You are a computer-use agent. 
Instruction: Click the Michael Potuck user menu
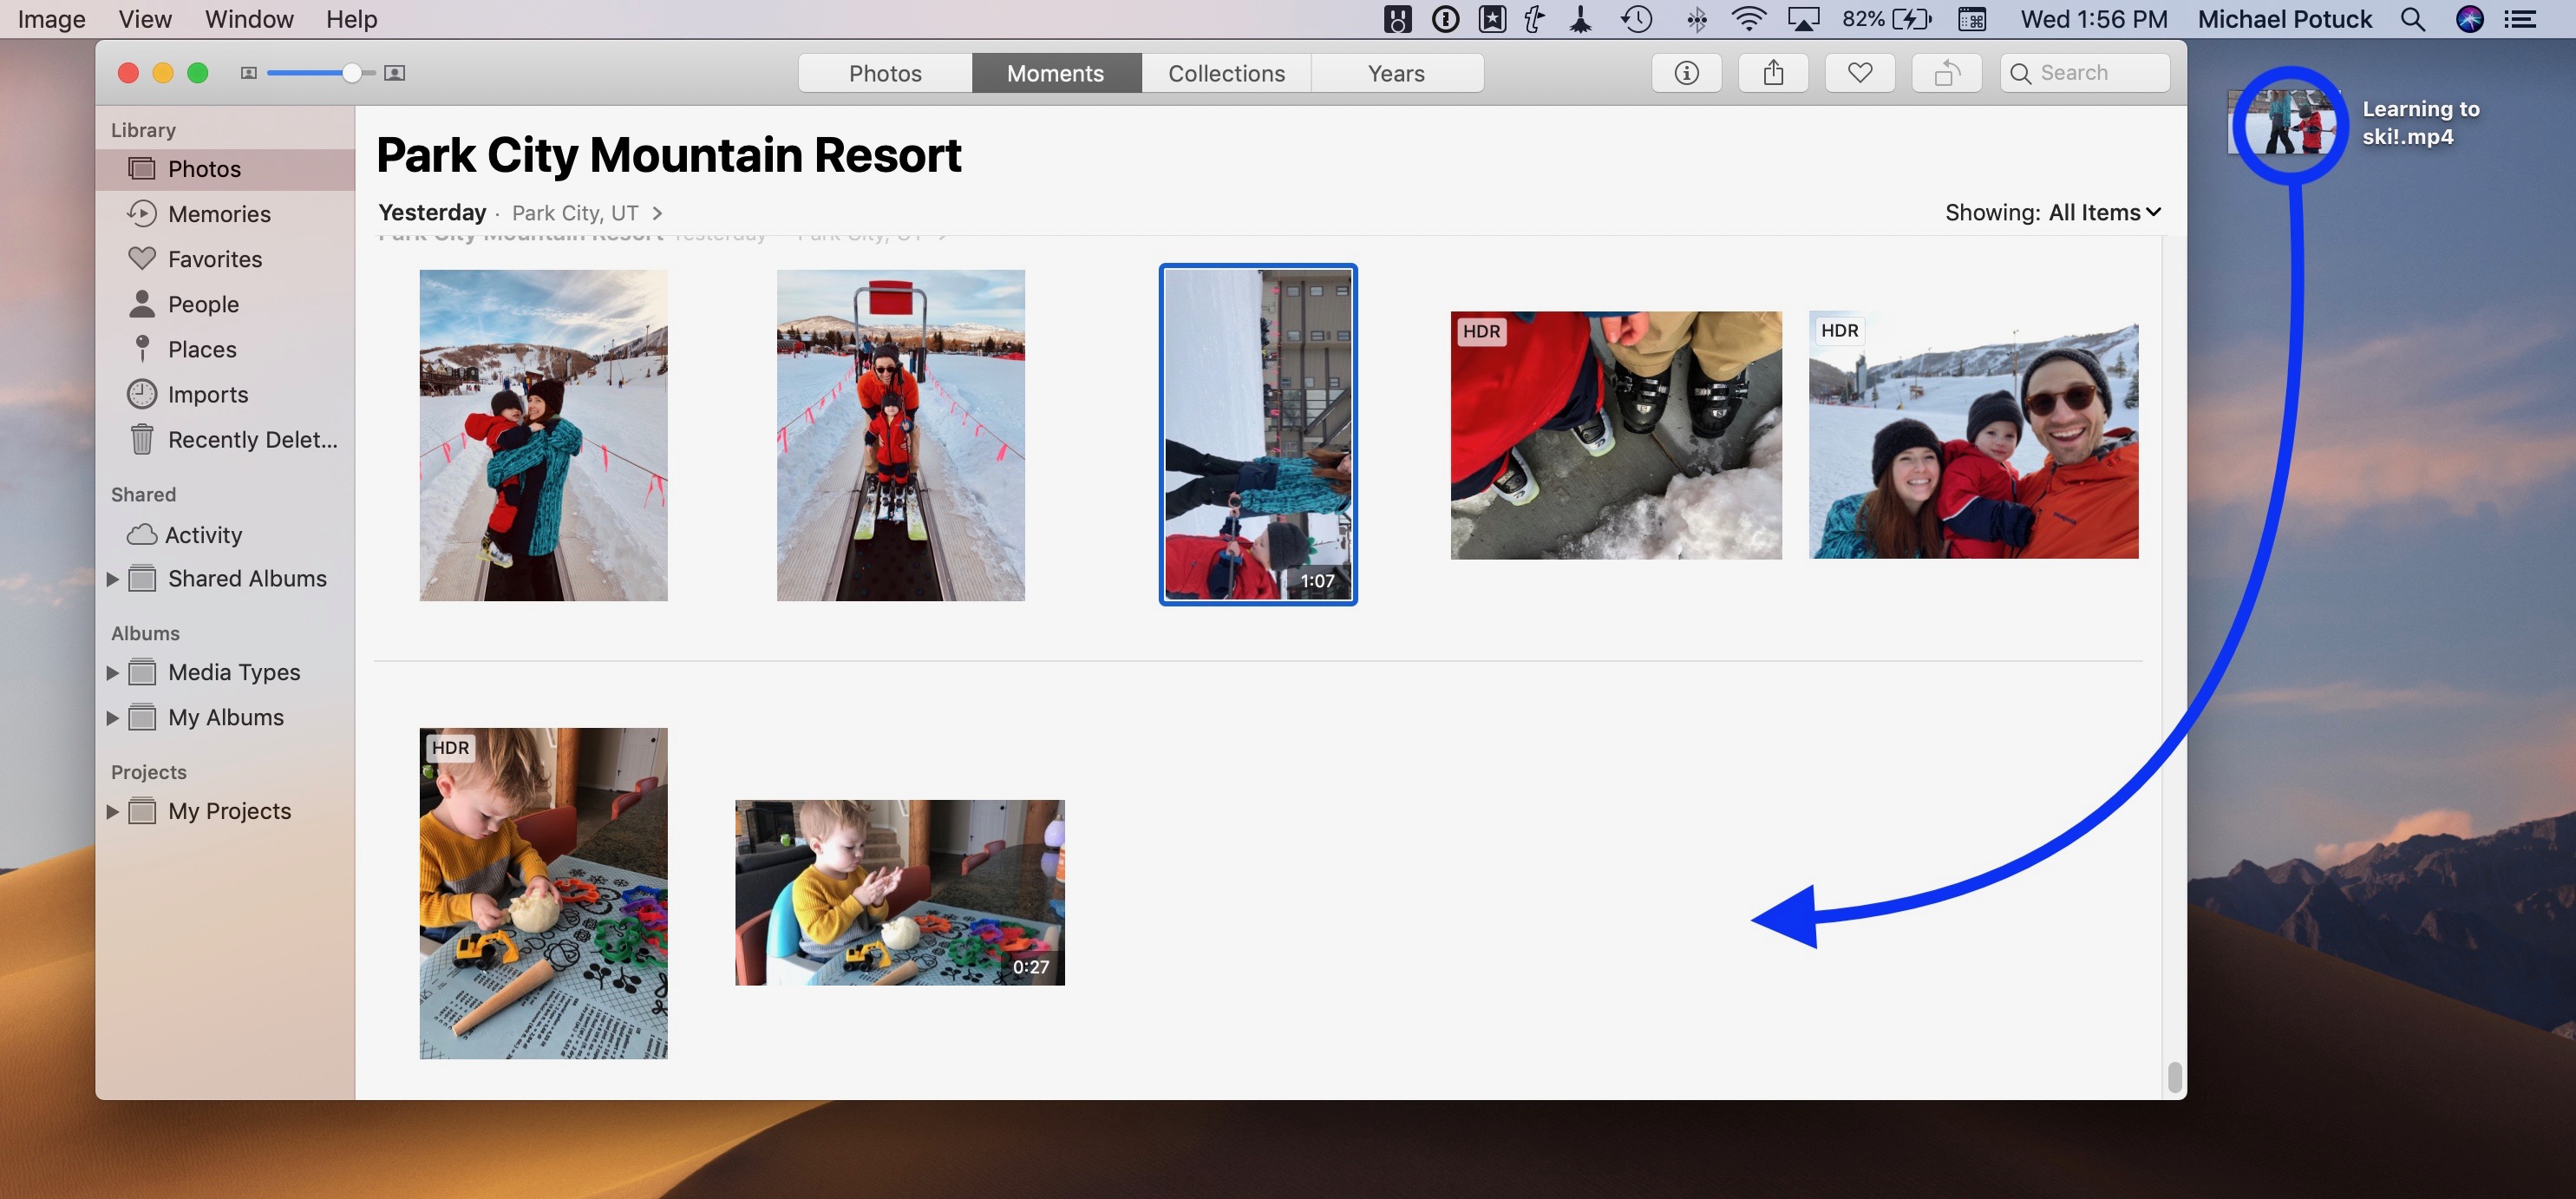coord(2284,19)
